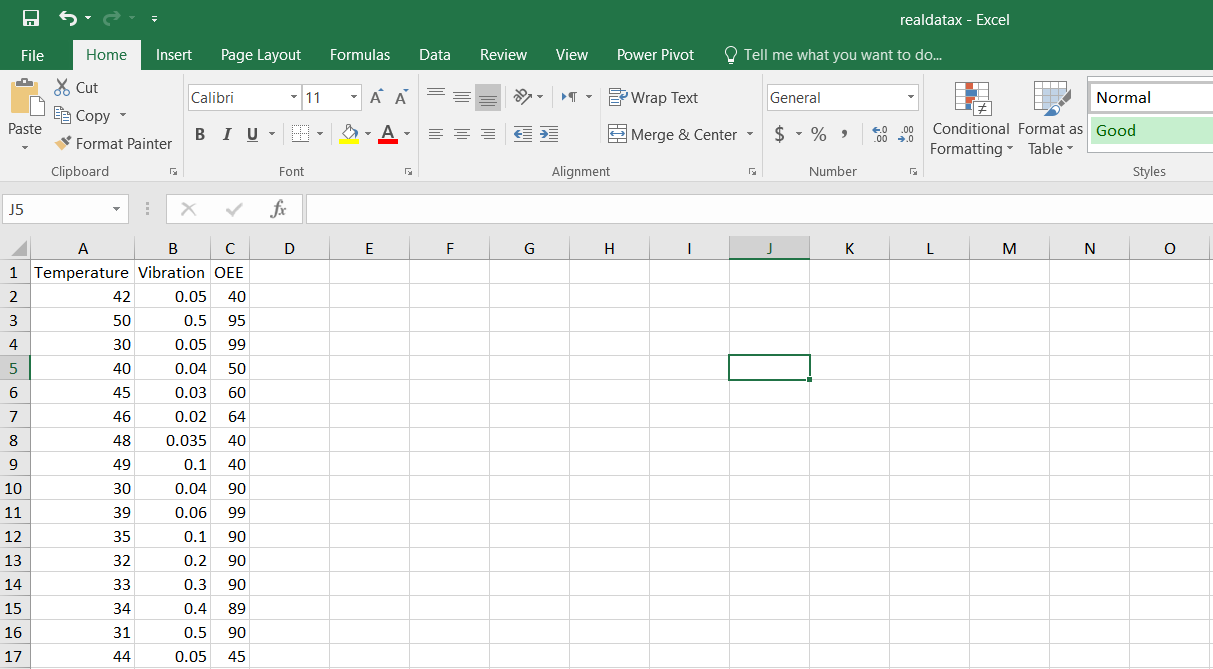Click the Increase Indent icon
This screenshot has height=669, width=1213.
click(548, 134)
